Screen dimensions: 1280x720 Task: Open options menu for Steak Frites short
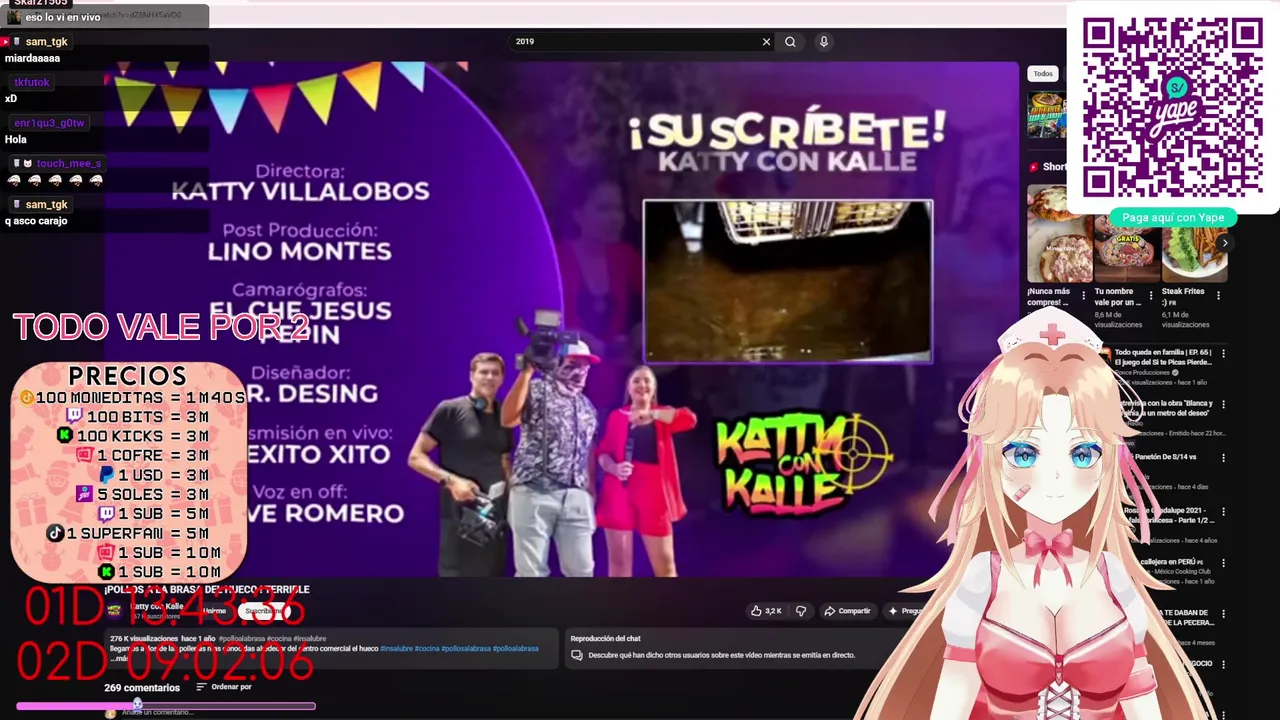[1218, 296]
